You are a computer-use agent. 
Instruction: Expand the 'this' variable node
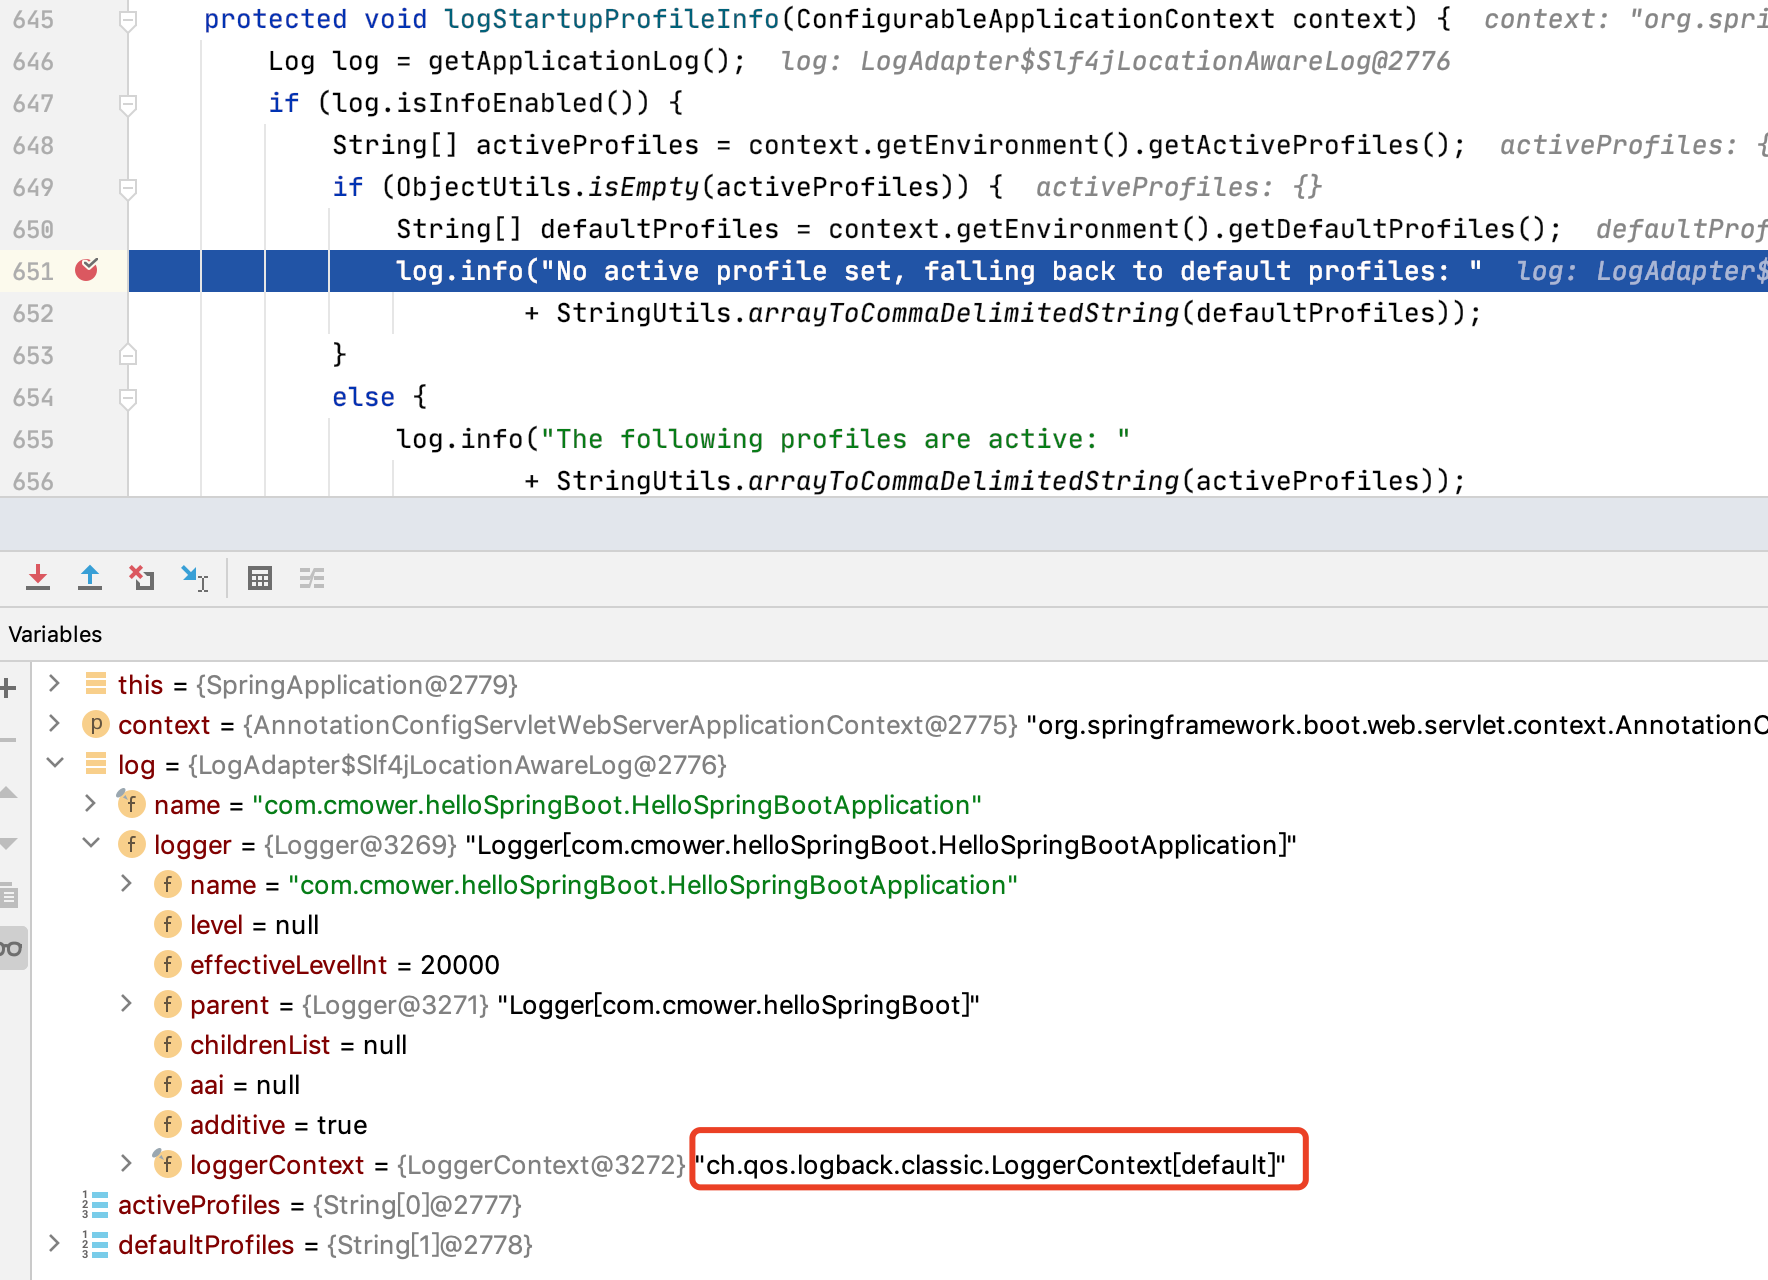pyautogui.click(x=55, y=684)
